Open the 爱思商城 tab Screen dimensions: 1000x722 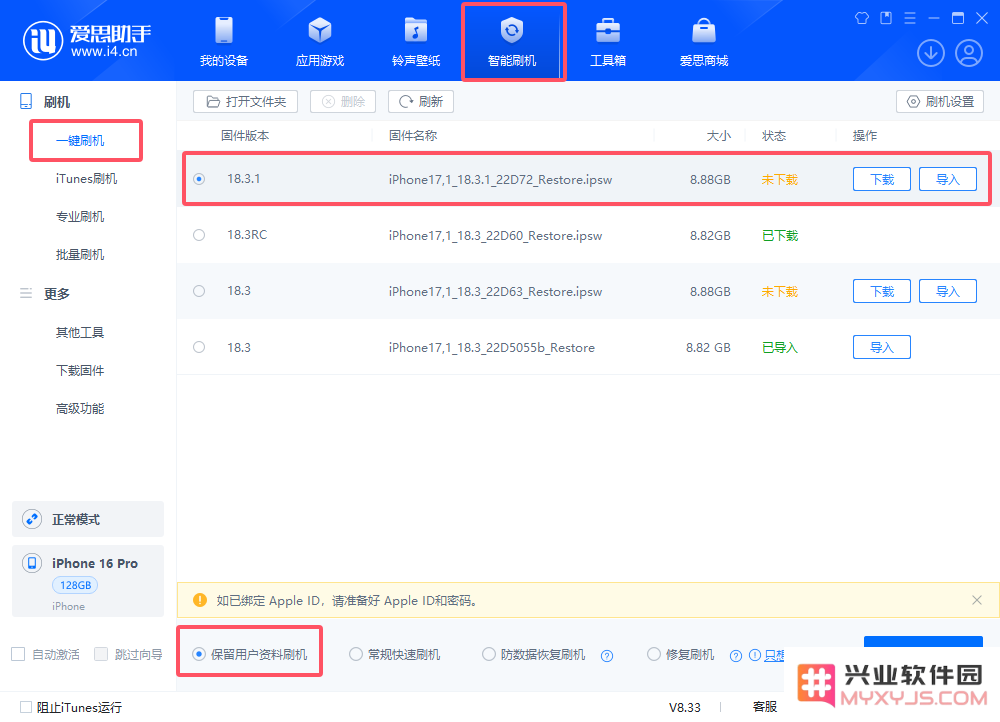tap(703, 41)
